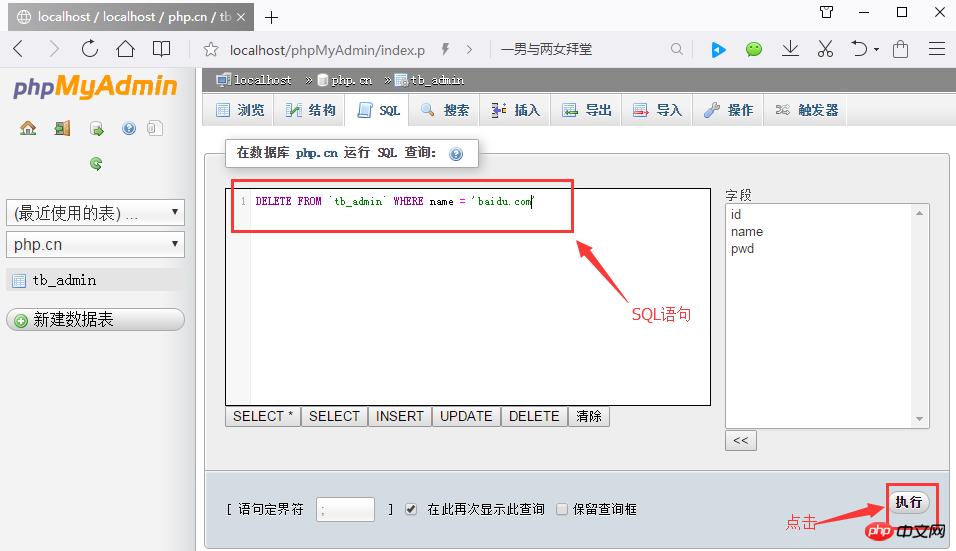956x551 pixels.
Task: Click php.cn in the breadcrumb
Action: (x=351, y=80)
